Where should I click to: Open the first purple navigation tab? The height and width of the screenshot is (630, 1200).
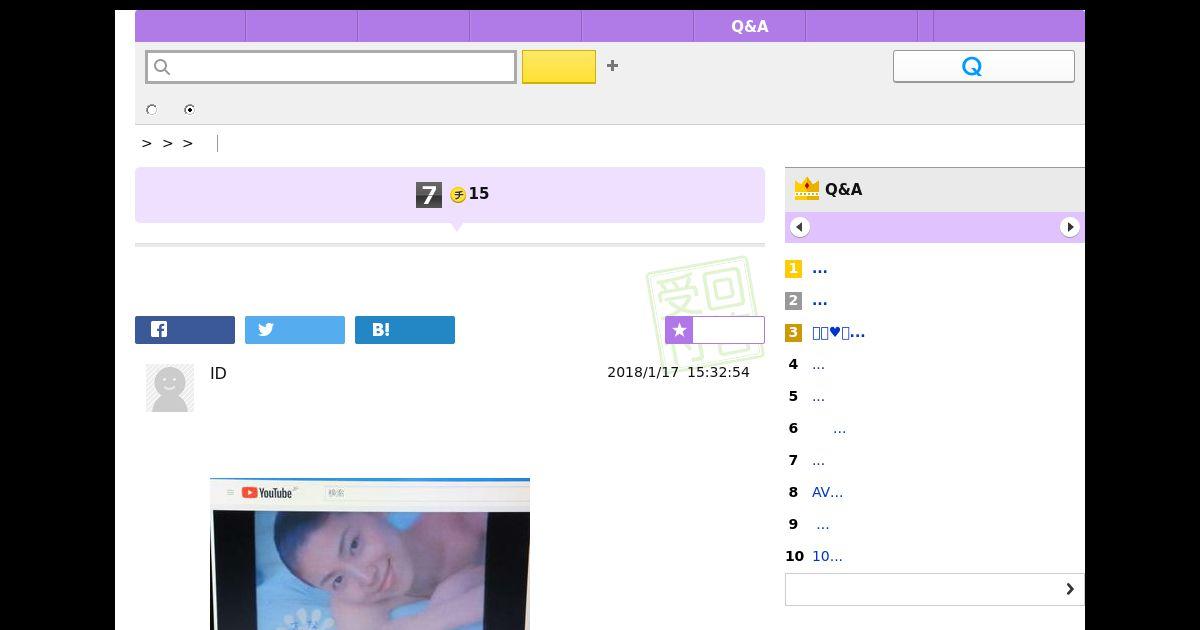(190, 26)
